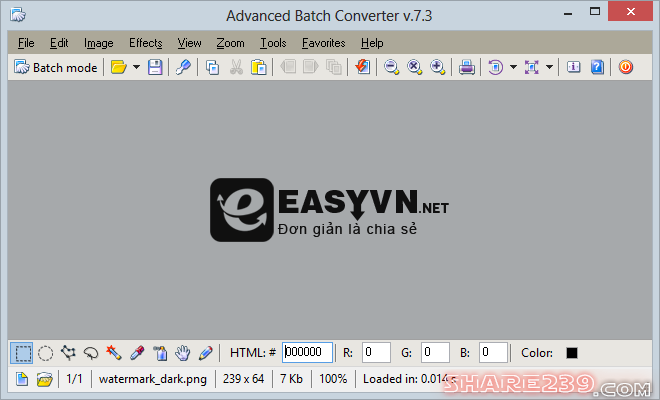Click the red Exit power icon

click(626, 67)
